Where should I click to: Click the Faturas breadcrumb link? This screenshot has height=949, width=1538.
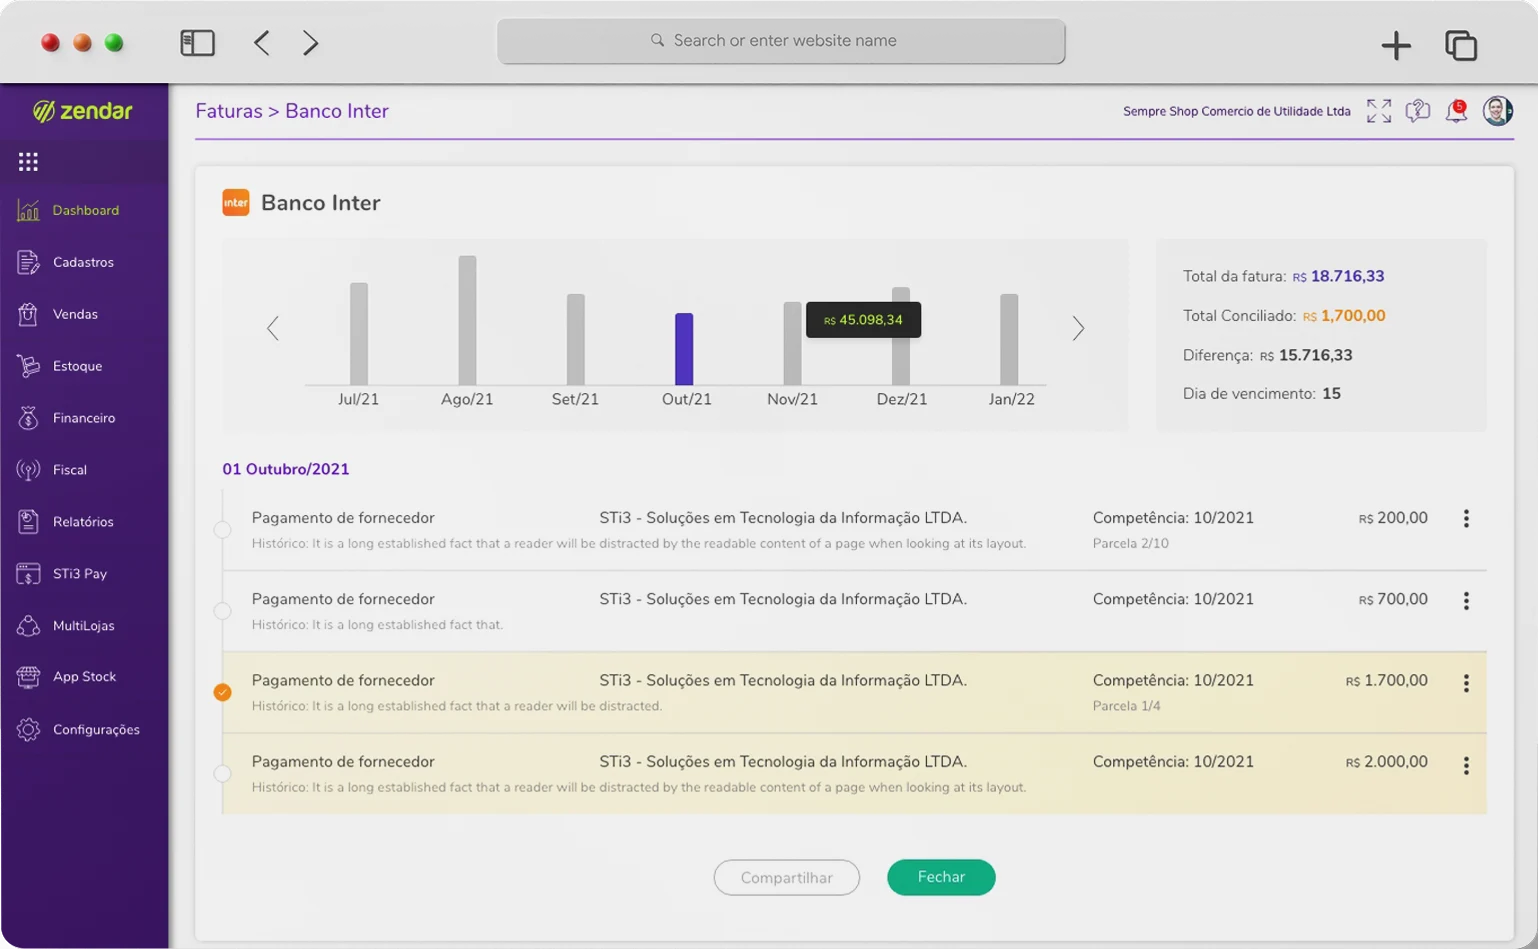pos(229,111)
